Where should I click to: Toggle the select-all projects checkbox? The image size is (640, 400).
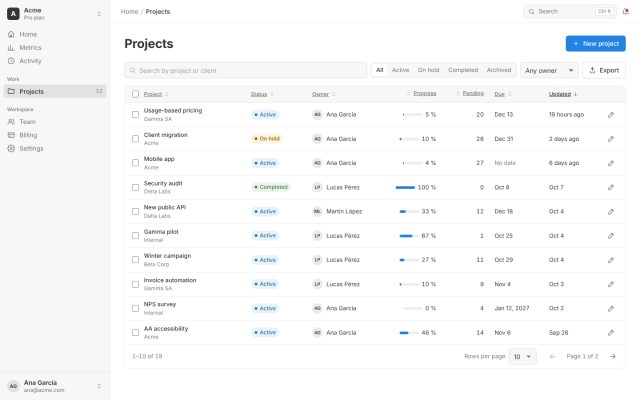[x=136, y=94]
